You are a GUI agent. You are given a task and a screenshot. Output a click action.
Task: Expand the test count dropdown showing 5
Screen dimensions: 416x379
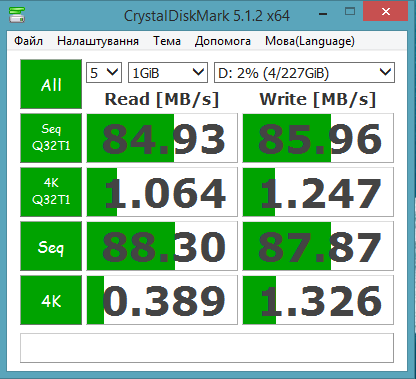[x=104, y=72]
